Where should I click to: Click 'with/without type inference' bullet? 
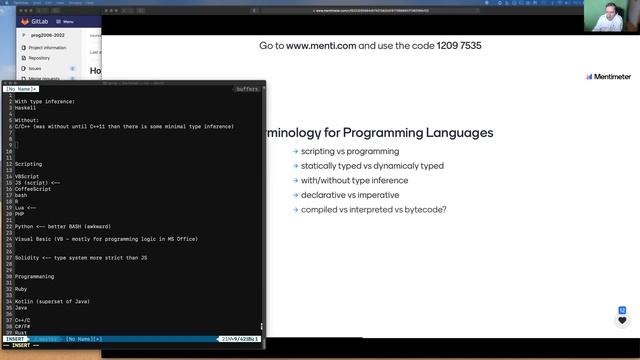tap(354, 180)
